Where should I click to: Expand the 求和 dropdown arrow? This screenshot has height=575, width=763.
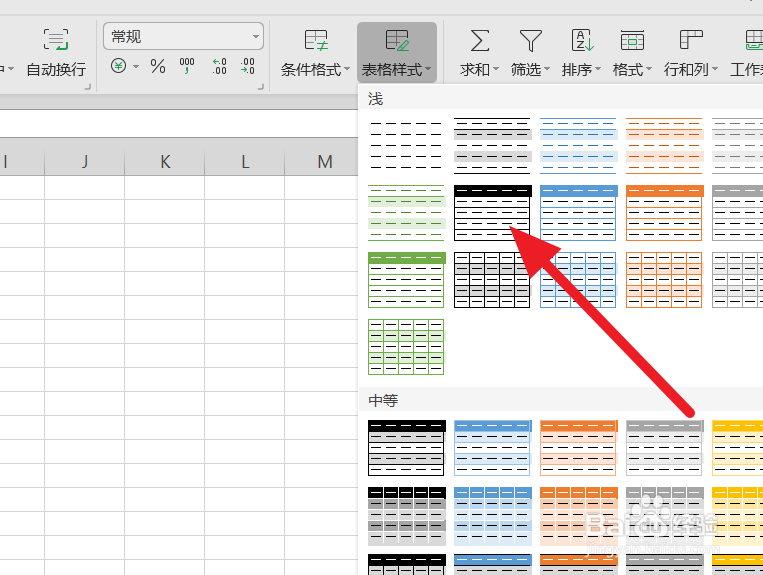coord(496,69)
